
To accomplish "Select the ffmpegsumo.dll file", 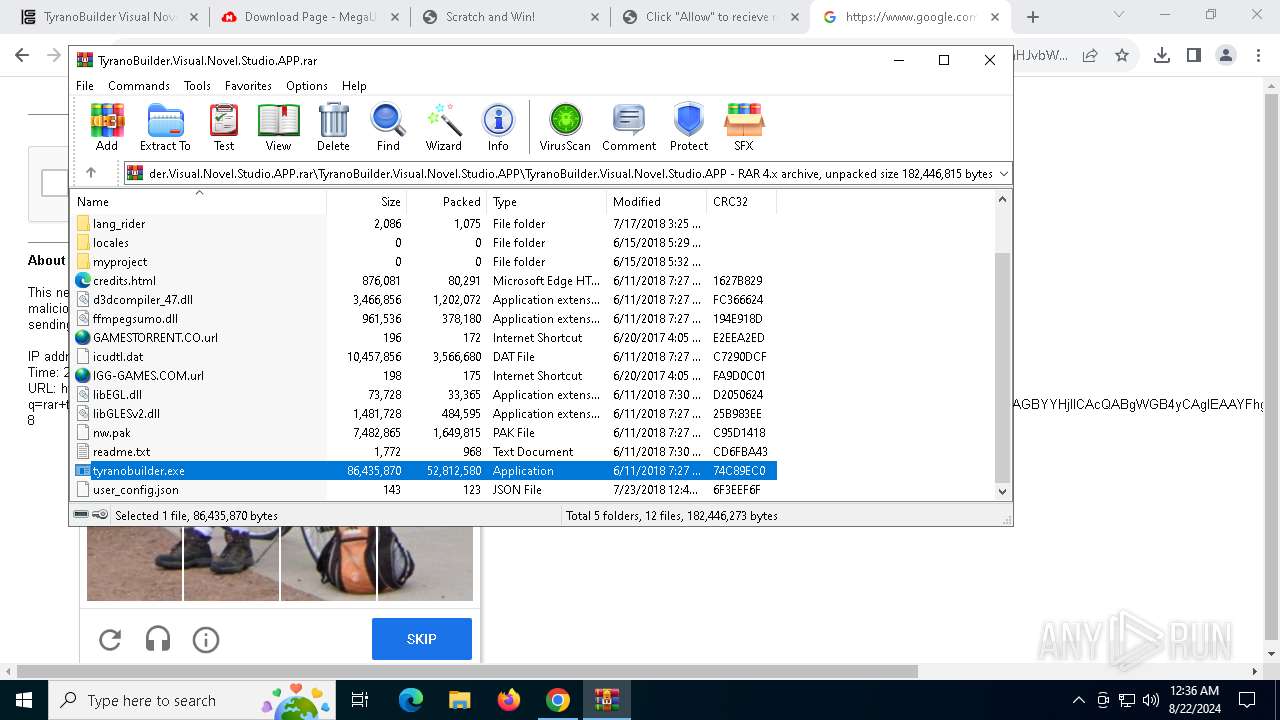I will 135,319.
